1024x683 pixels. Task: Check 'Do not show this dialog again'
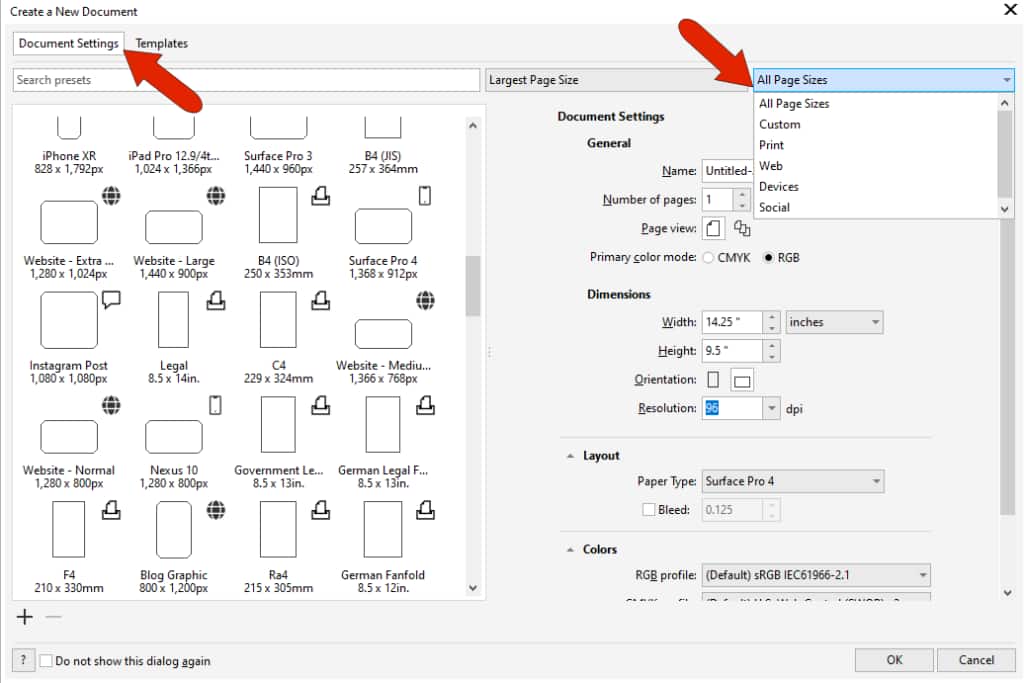coord(46,661)
